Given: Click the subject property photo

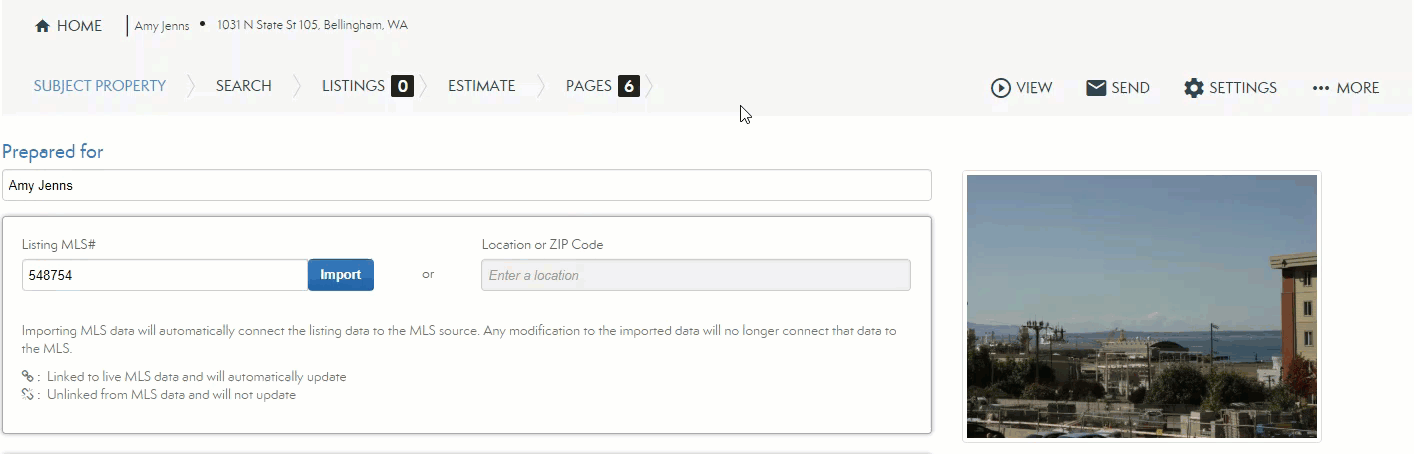Looking at the screenshot, I should point(1141,306).
